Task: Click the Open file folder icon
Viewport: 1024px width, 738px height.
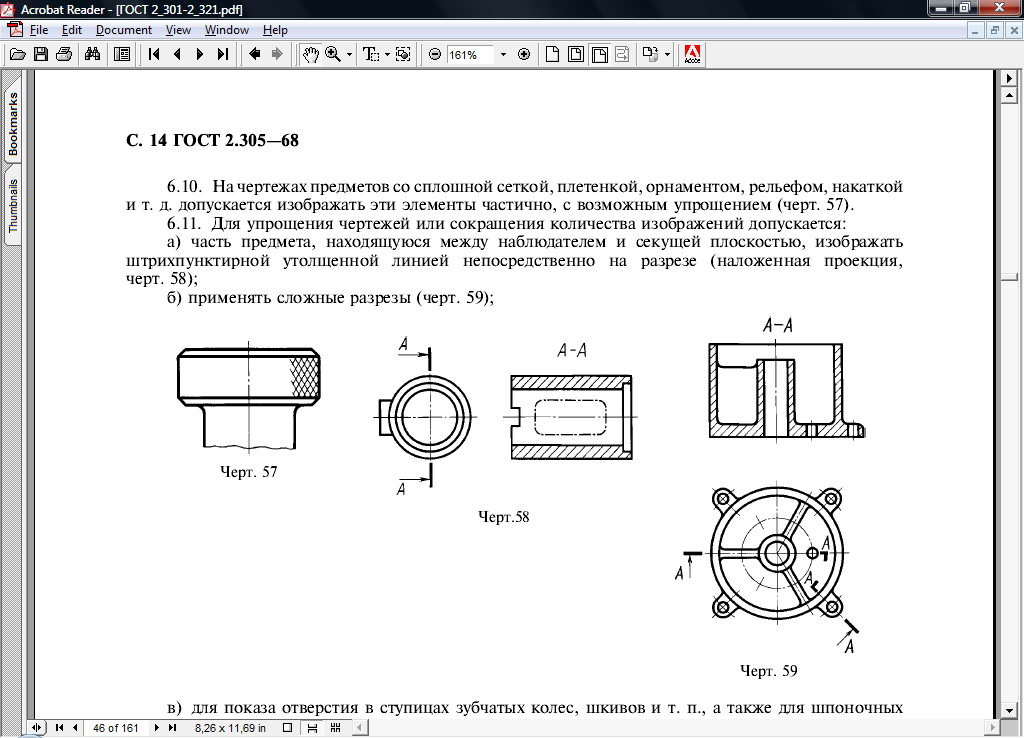Action: click(18, 54)
